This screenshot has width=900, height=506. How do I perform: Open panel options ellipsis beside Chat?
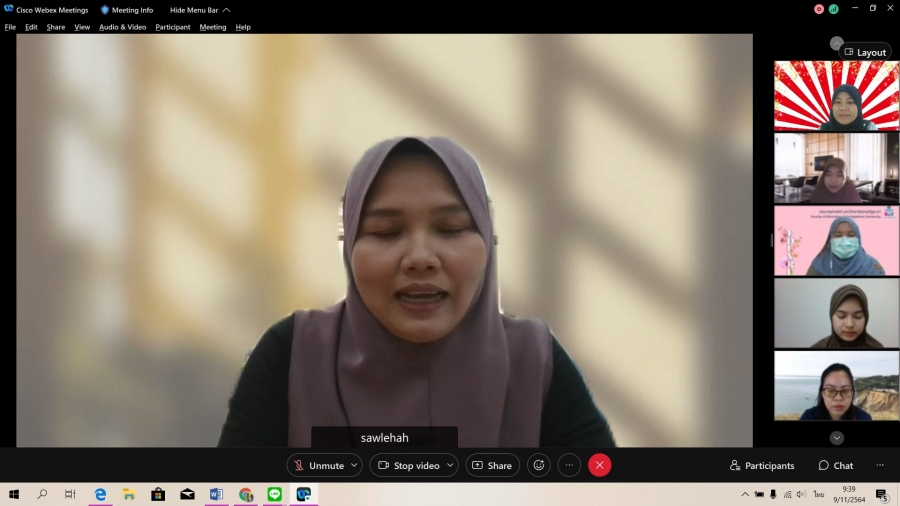pos(880,465)
